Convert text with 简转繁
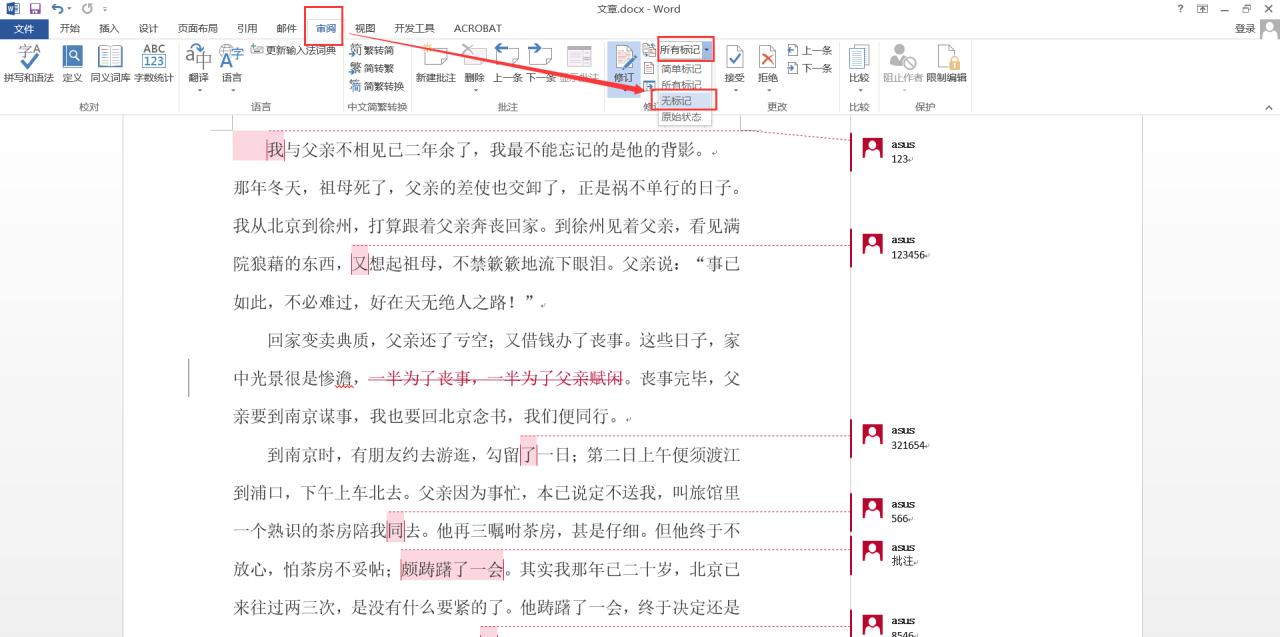1280x637 pixels. click(x=371, y=68)
